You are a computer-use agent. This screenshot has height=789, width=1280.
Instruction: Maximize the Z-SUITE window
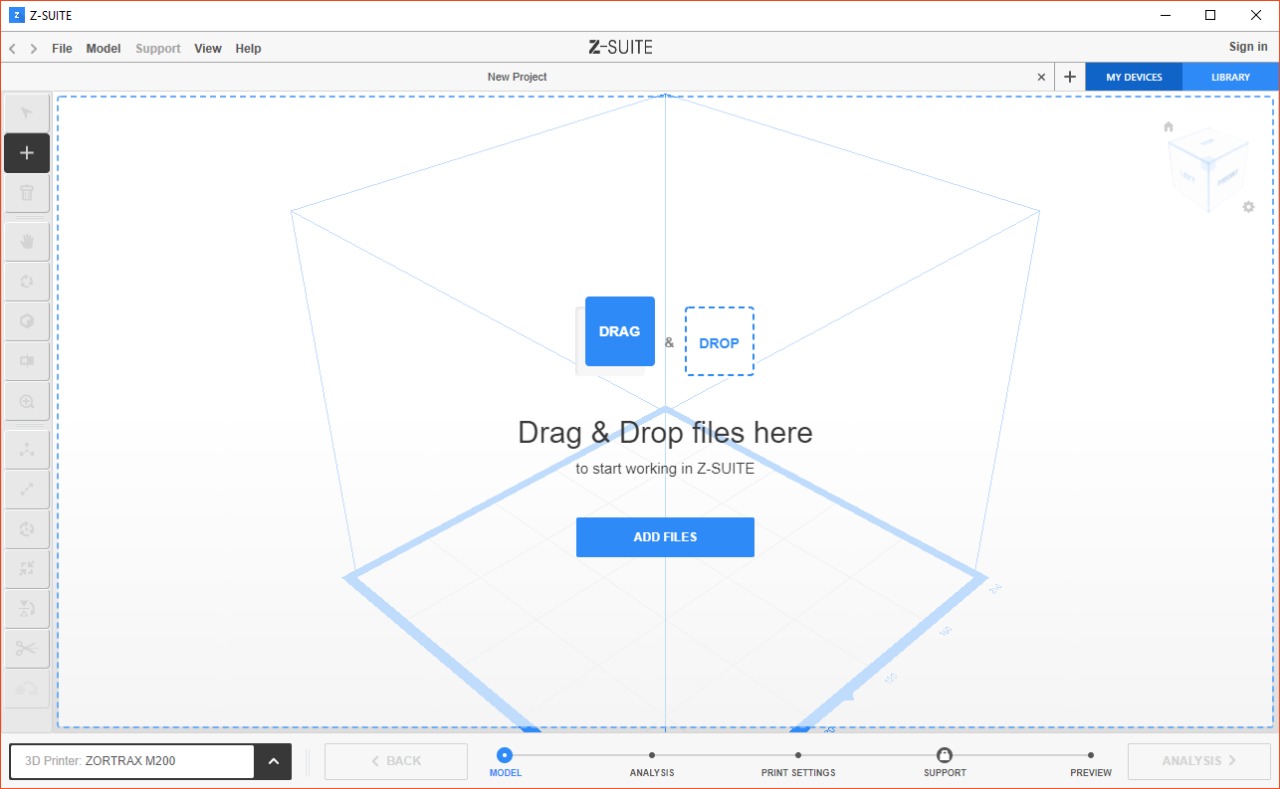(x=1210, y=15)
